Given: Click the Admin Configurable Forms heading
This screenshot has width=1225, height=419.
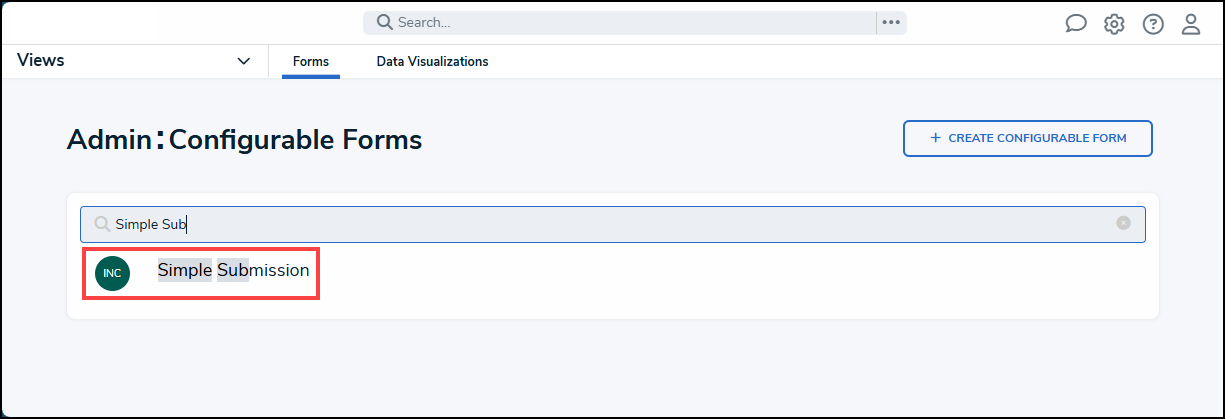Looking at the screenshot, I should coord(244,140).
